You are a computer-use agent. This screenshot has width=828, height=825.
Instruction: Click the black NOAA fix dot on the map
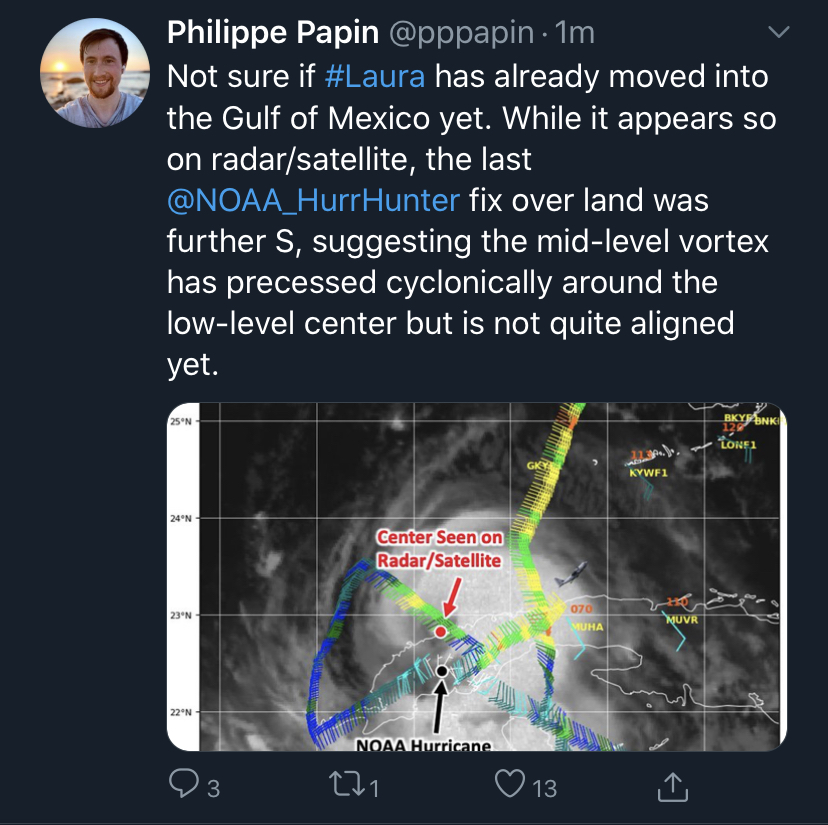[x=442, y=669]
